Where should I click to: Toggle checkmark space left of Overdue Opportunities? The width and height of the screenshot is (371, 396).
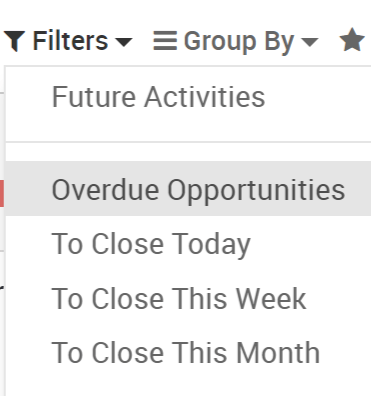pos(29,189)
